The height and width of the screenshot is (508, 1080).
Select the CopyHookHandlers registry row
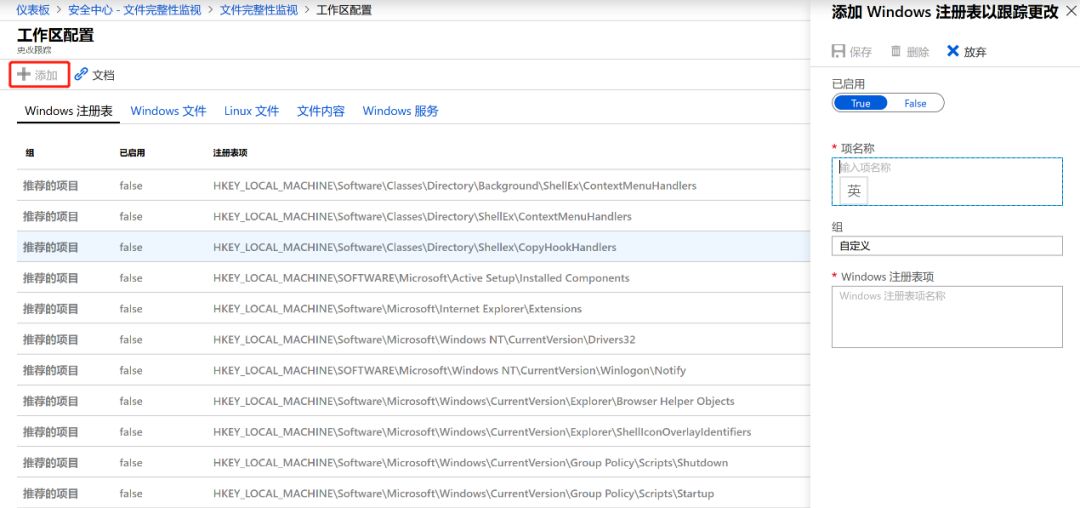click(414, 247)
